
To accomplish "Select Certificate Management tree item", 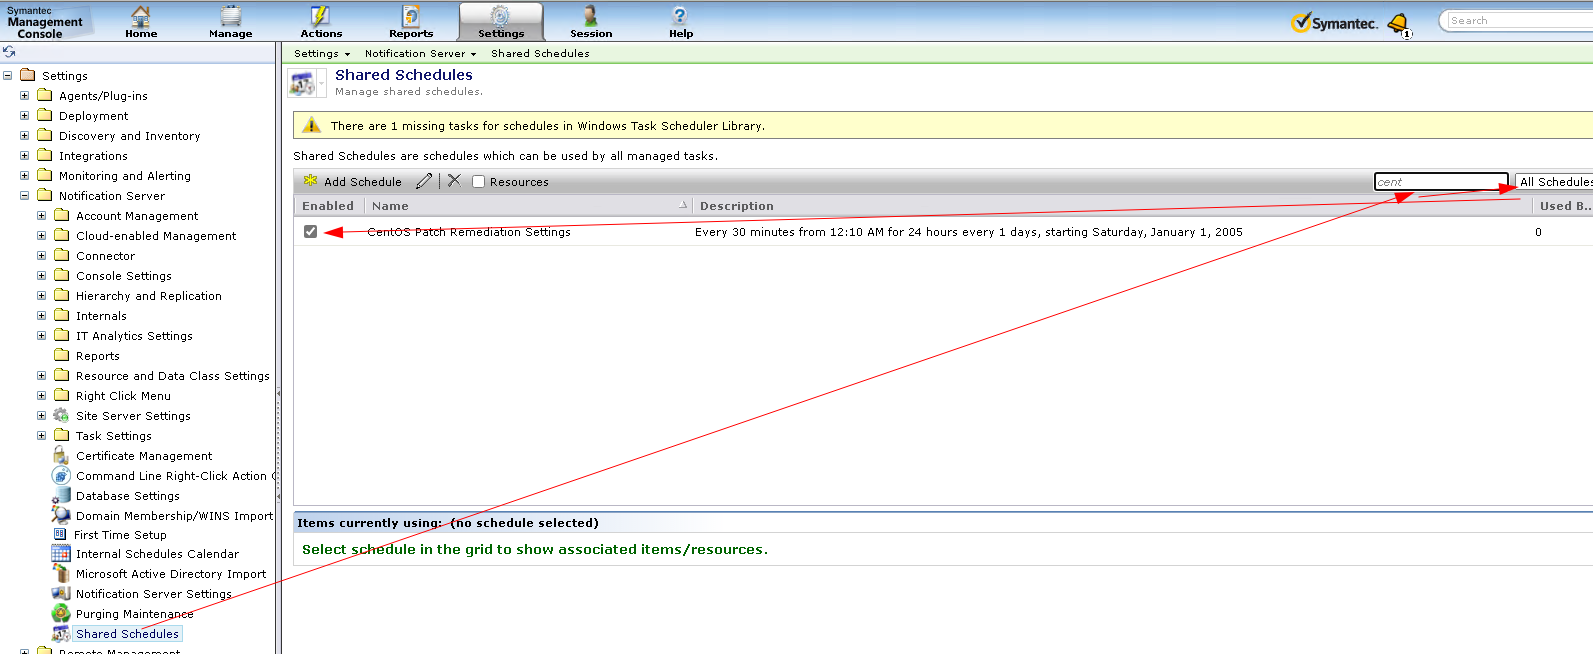I will [x=144, y=456].
